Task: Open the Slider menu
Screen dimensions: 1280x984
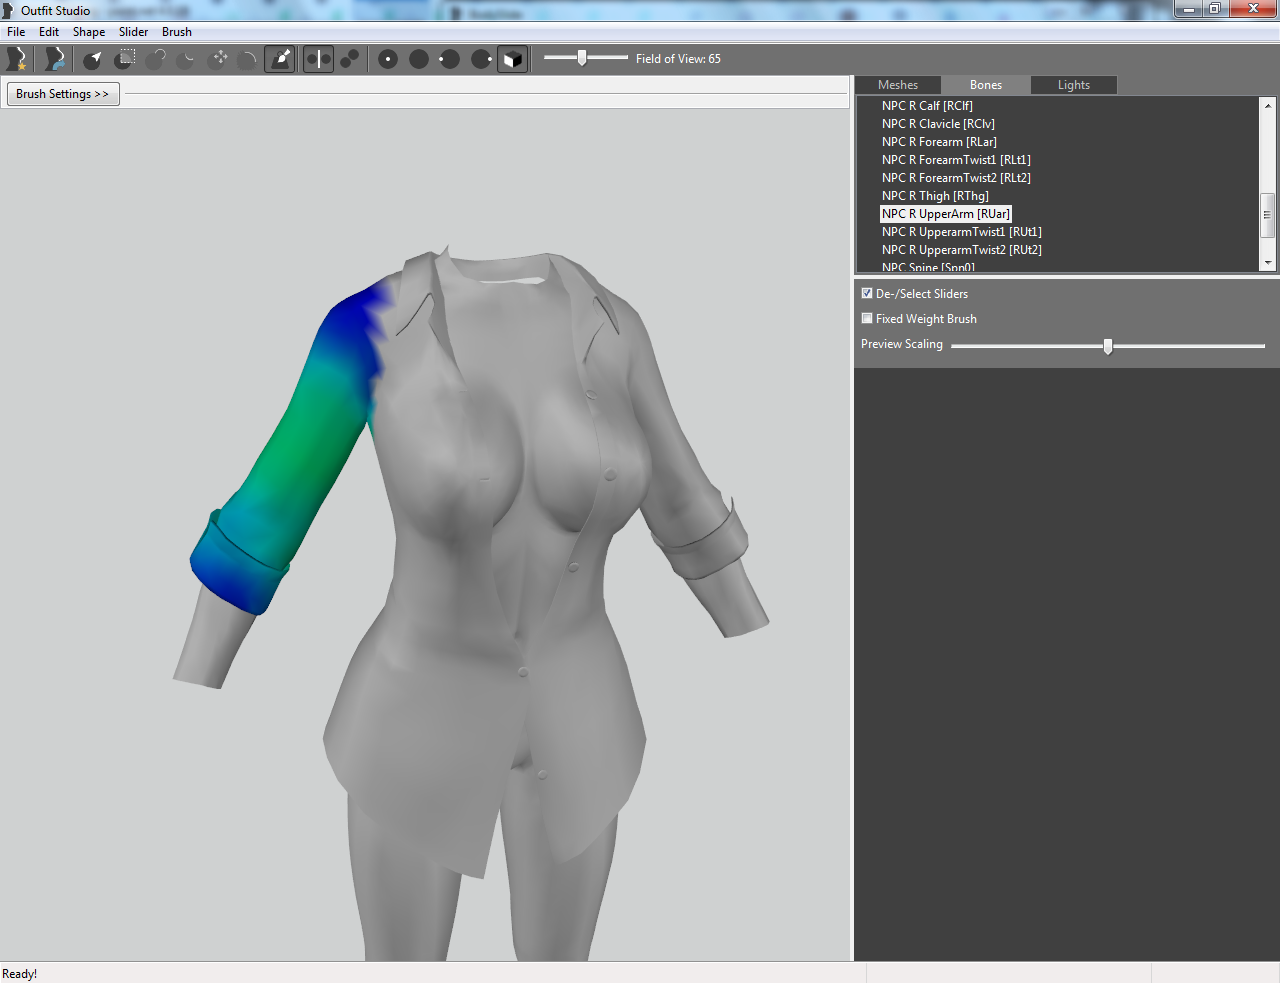Action: tap(133, 32)
